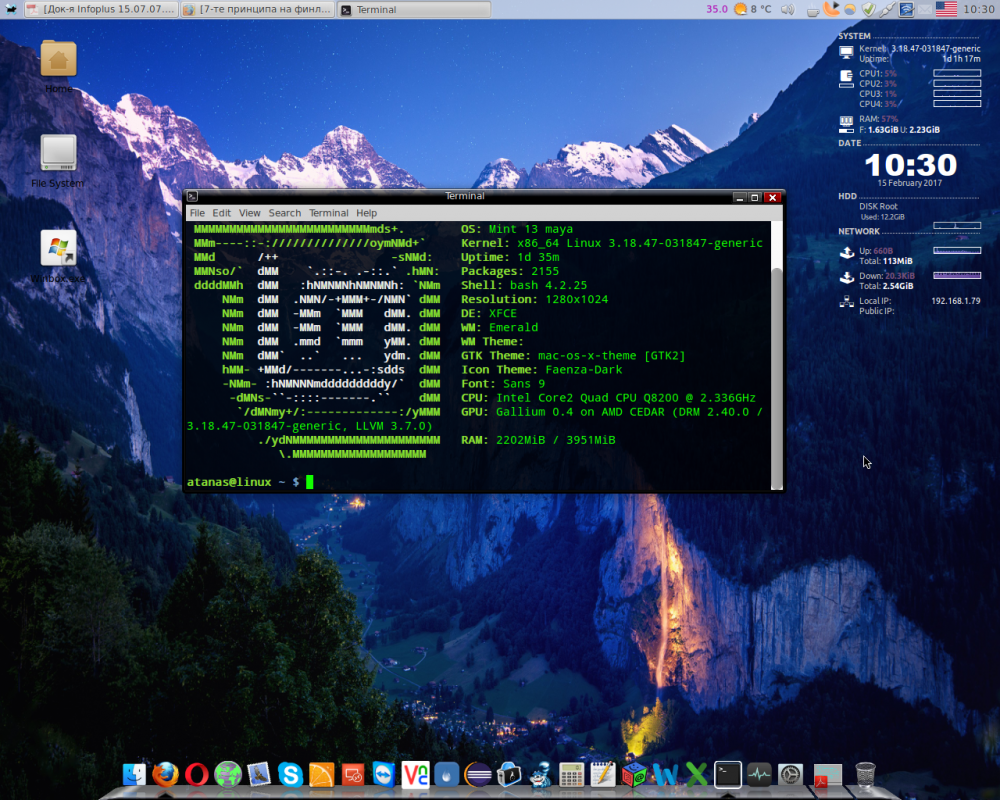Switch to '7-те принципа' taskbar window

pyautogui.click(x=257, y=9)
